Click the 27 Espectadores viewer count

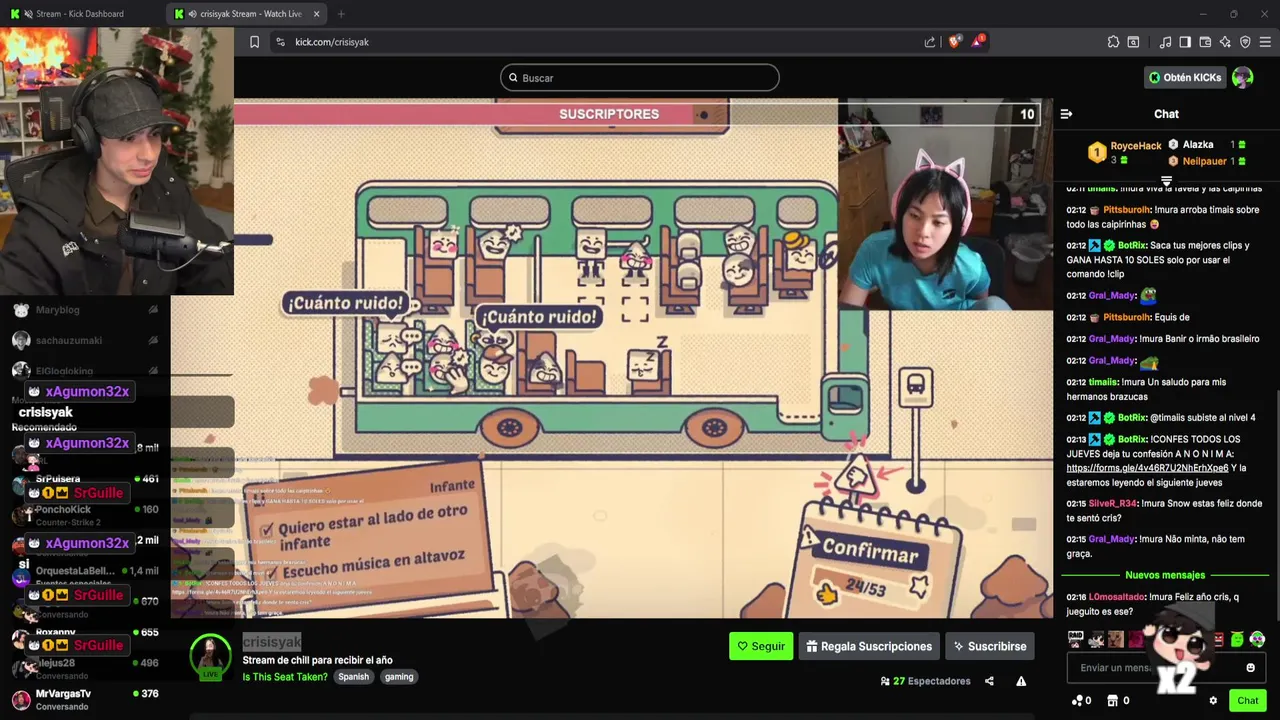[925, 681]
